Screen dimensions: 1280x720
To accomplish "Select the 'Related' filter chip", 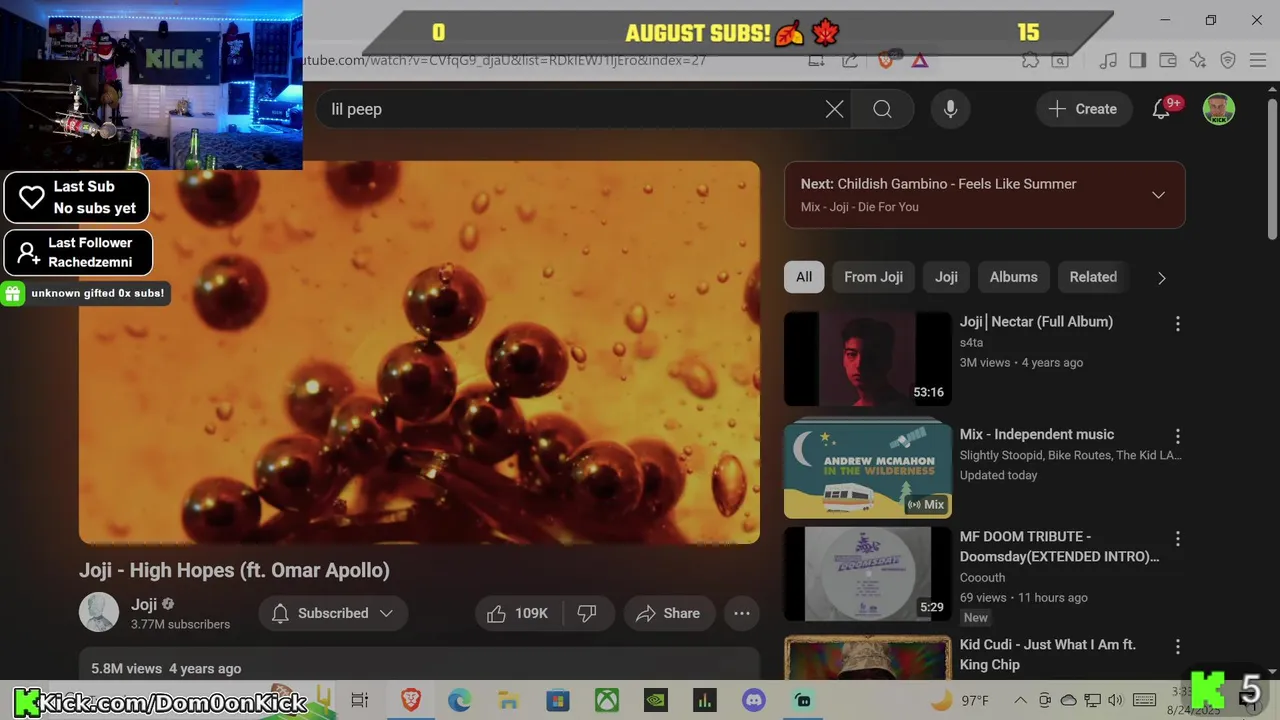I will tap(1093, 277).
